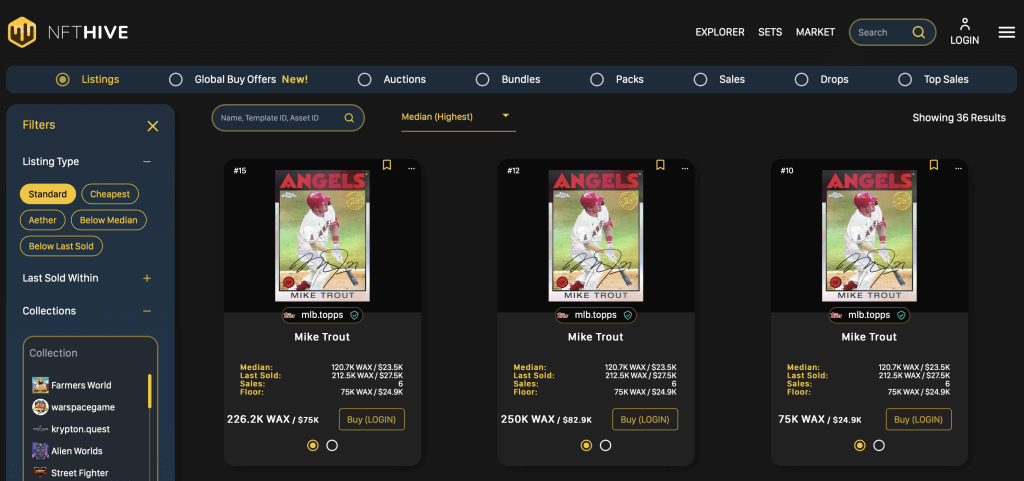The image size is (1024, 481).
Task: Click the magnifier icon in top search
Action: click(918, 32)
